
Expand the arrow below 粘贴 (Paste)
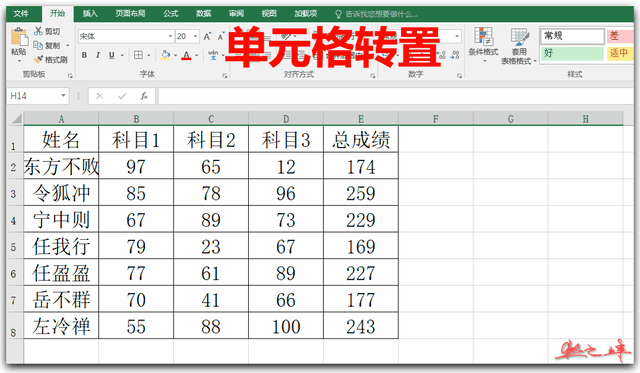click(x=19, y=61)
